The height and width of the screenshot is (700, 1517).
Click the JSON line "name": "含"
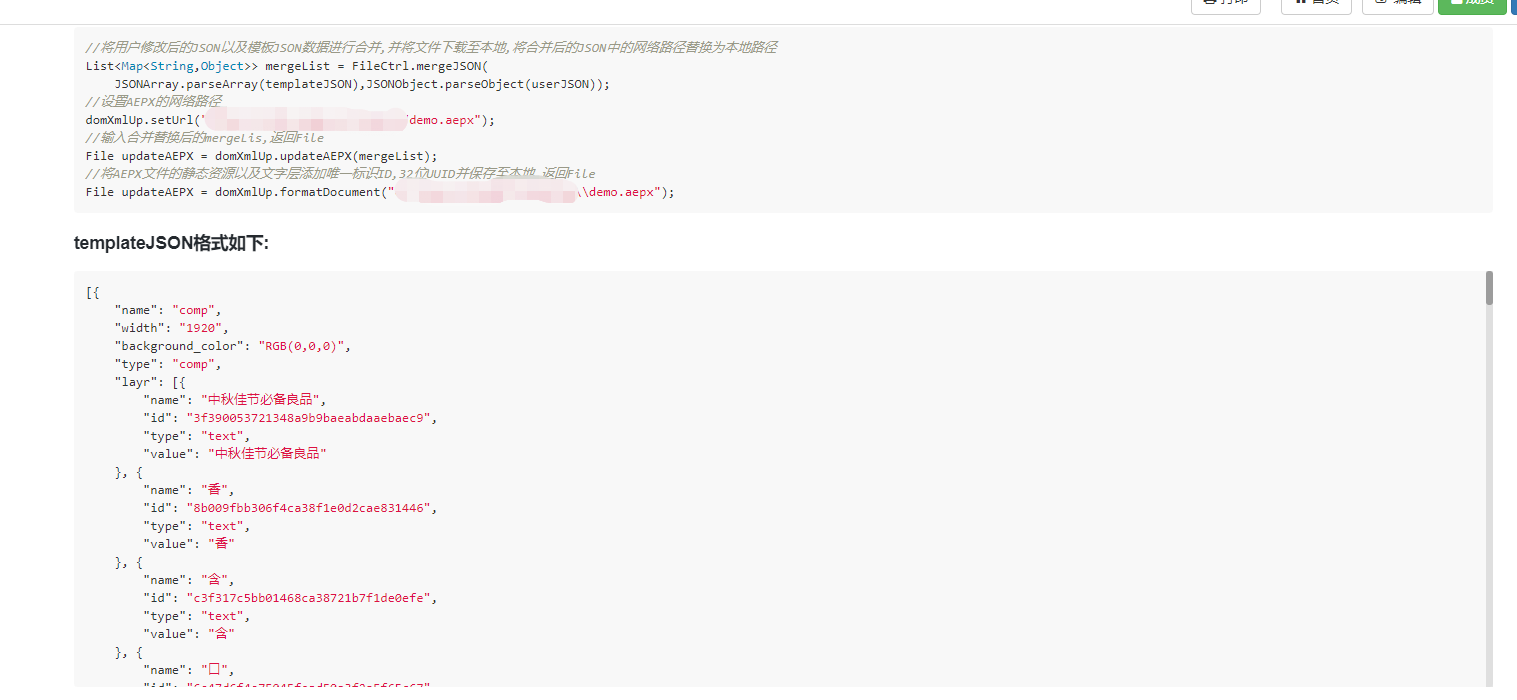coord(189,580)
